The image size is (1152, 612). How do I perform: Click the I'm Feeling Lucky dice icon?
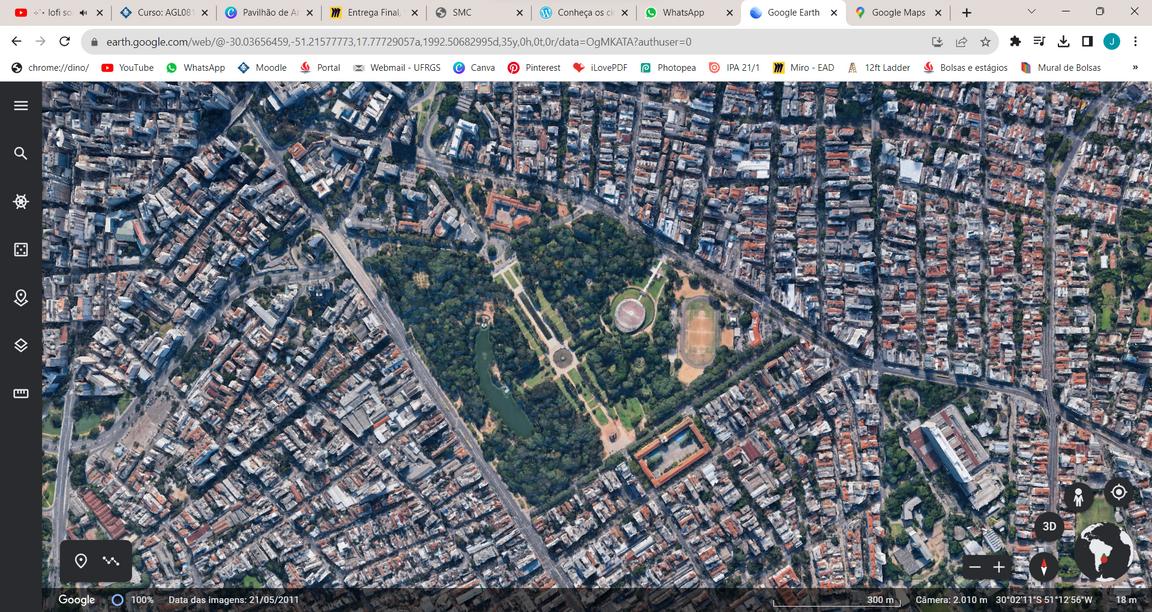pos(21,250)
